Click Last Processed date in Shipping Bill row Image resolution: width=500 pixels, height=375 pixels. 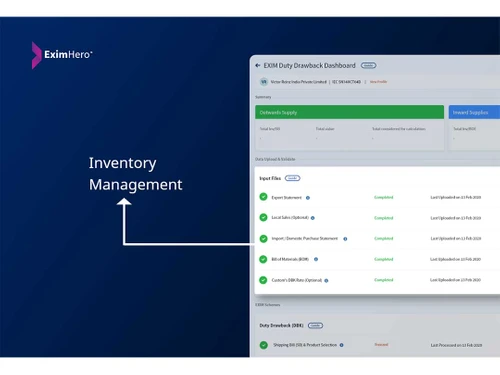coord(456,345)
